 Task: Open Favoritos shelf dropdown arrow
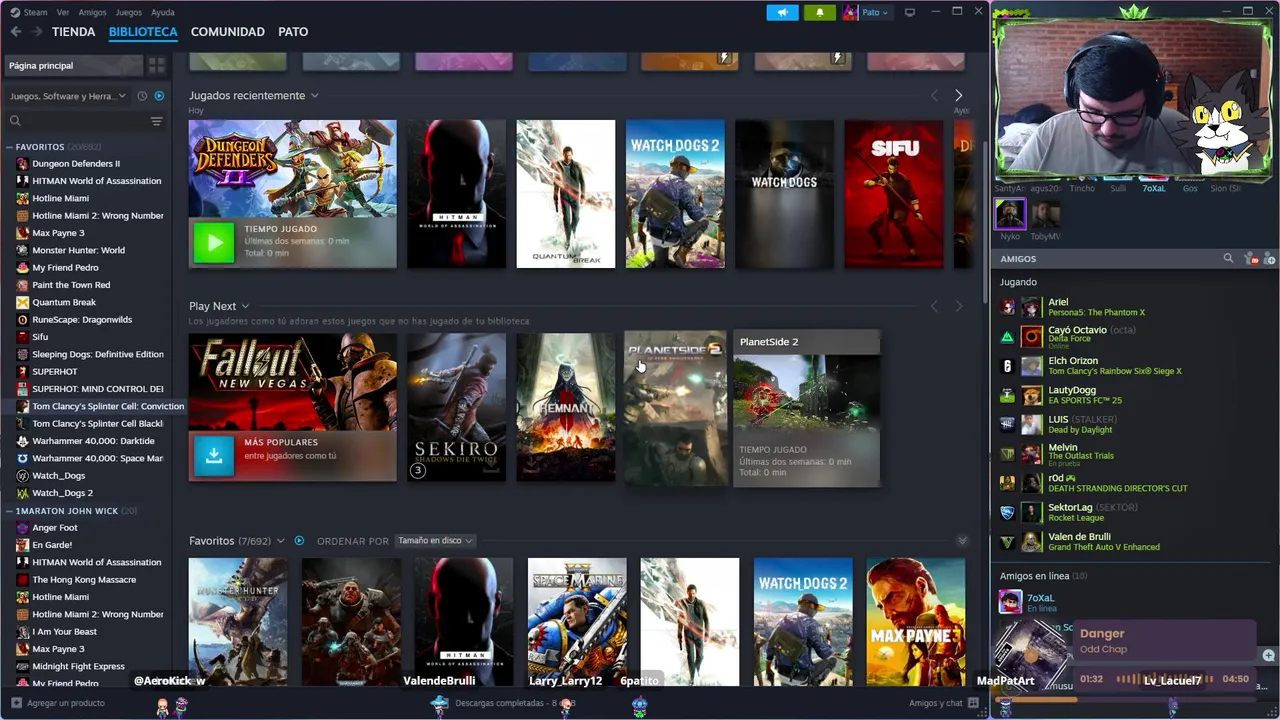280,541
